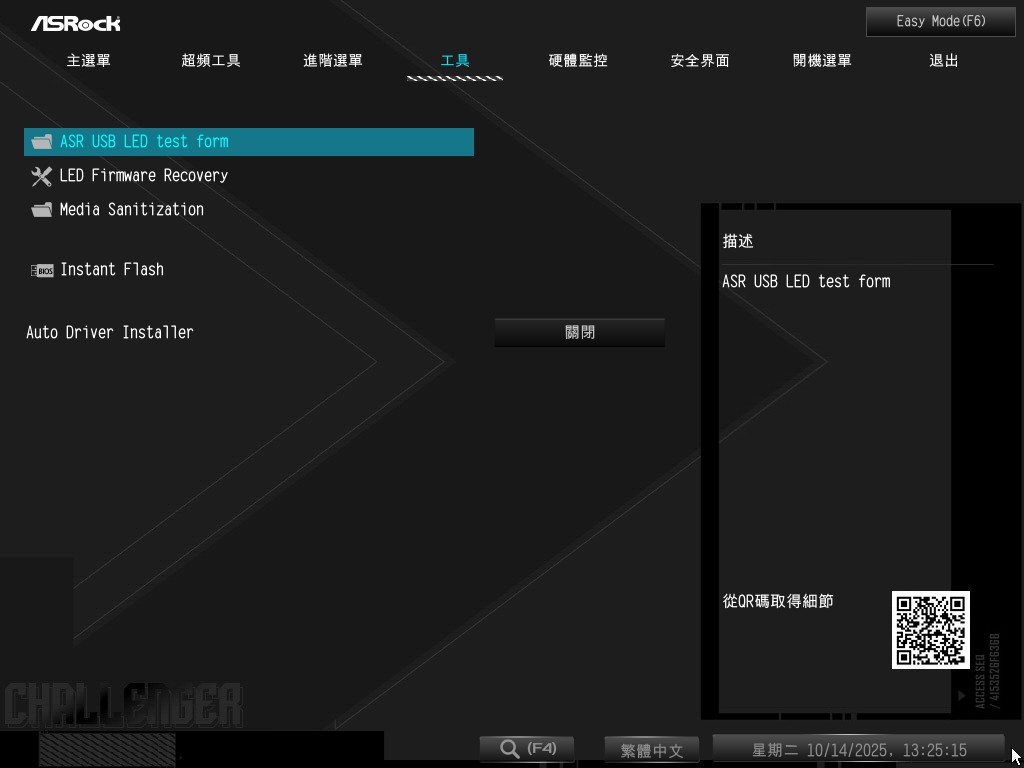1024x768 pixels.
Task: Go to the 進階選單 tab
Action: [333, 61]
